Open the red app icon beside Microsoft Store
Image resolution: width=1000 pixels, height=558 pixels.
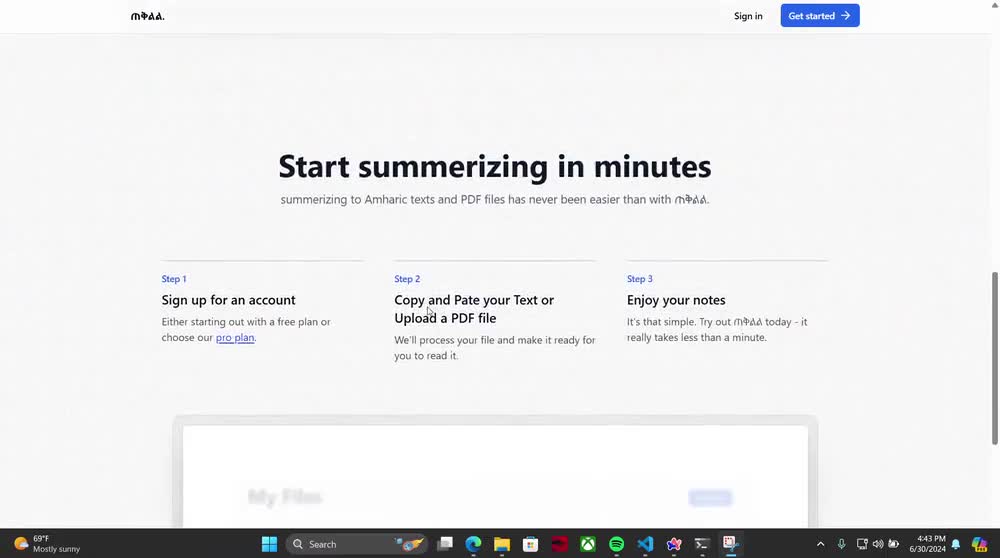tap(559, 544)
